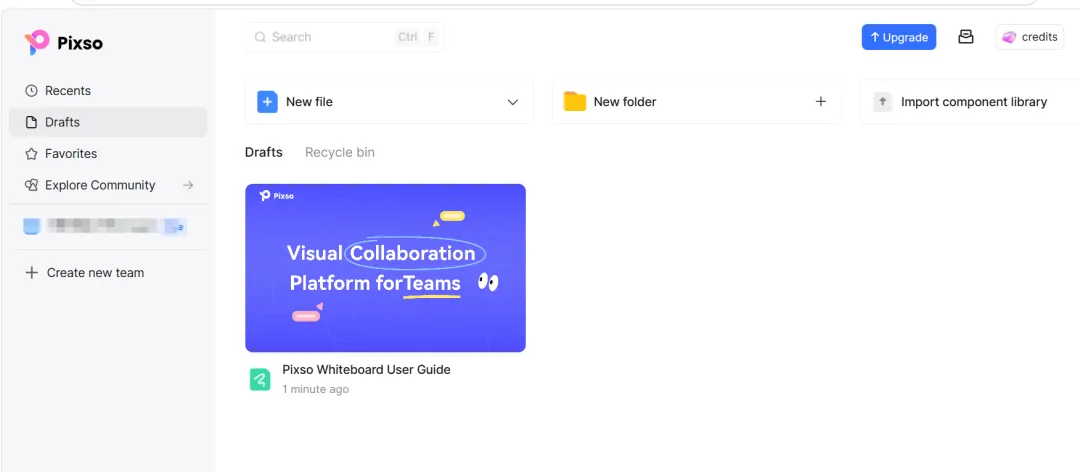
Task: Click the blue New file plus icon
Action: [x=267, y=102]
